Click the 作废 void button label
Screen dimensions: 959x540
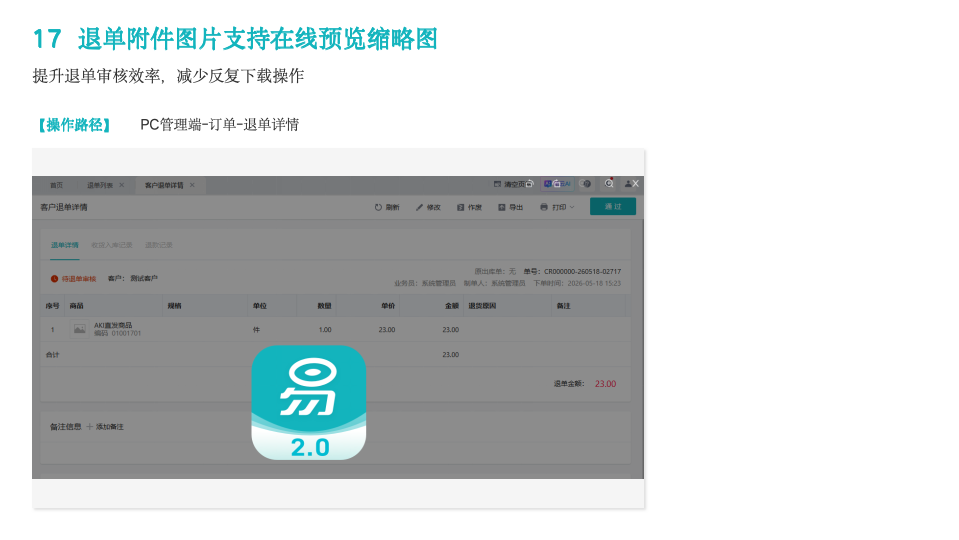[x=475, y=207]
